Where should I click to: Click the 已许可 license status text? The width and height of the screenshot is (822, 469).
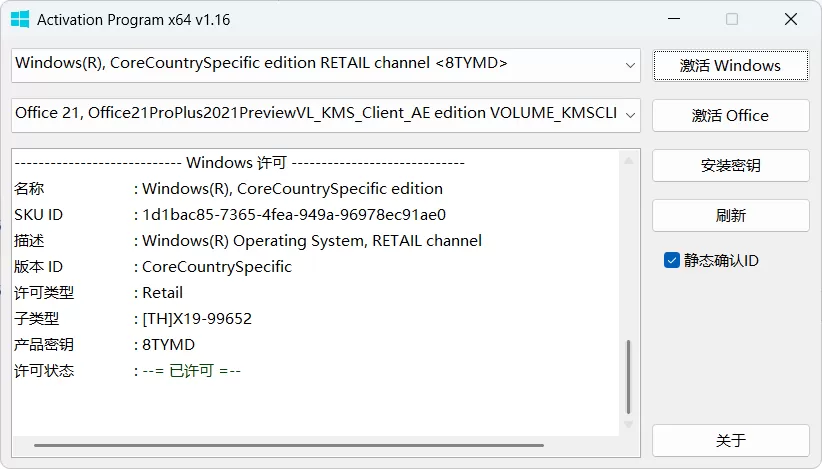(x=191, y=371)
